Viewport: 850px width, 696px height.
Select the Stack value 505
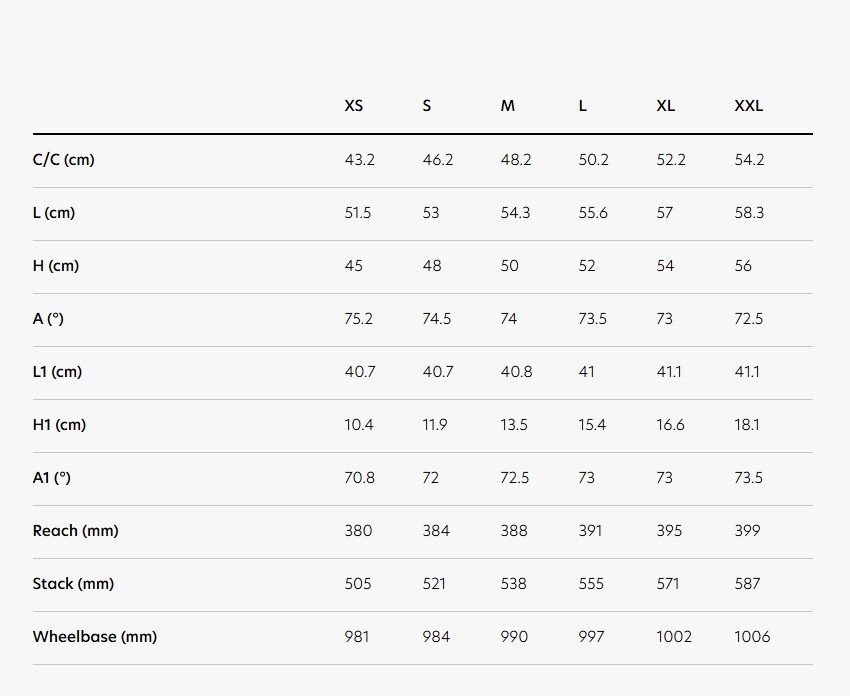click(358, 584)
